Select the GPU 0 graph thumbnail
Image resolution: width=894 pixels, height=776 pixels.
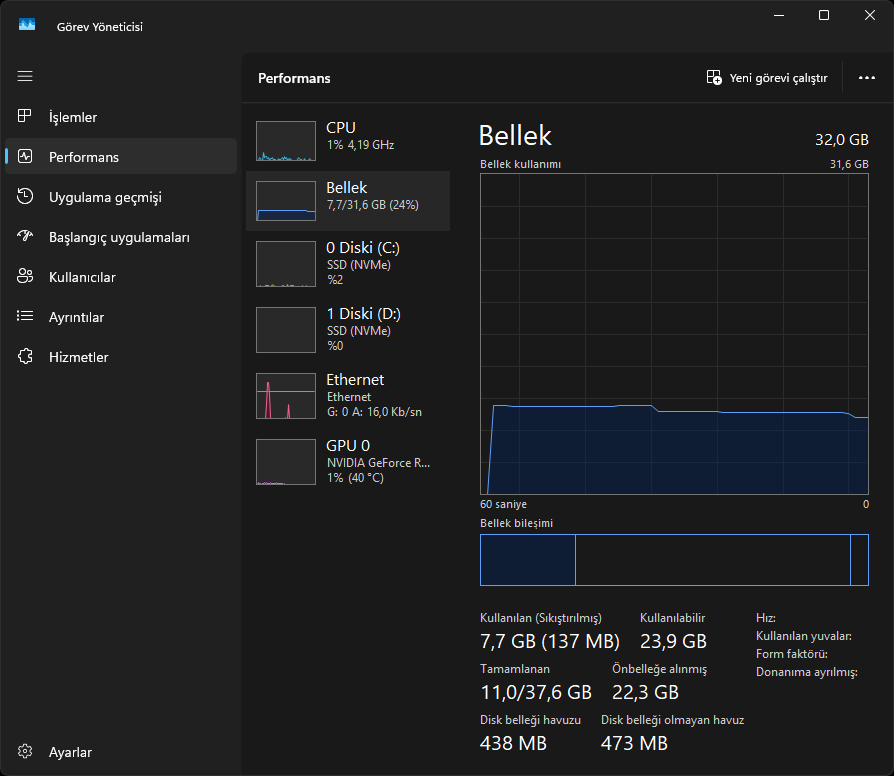click(286, 462)
